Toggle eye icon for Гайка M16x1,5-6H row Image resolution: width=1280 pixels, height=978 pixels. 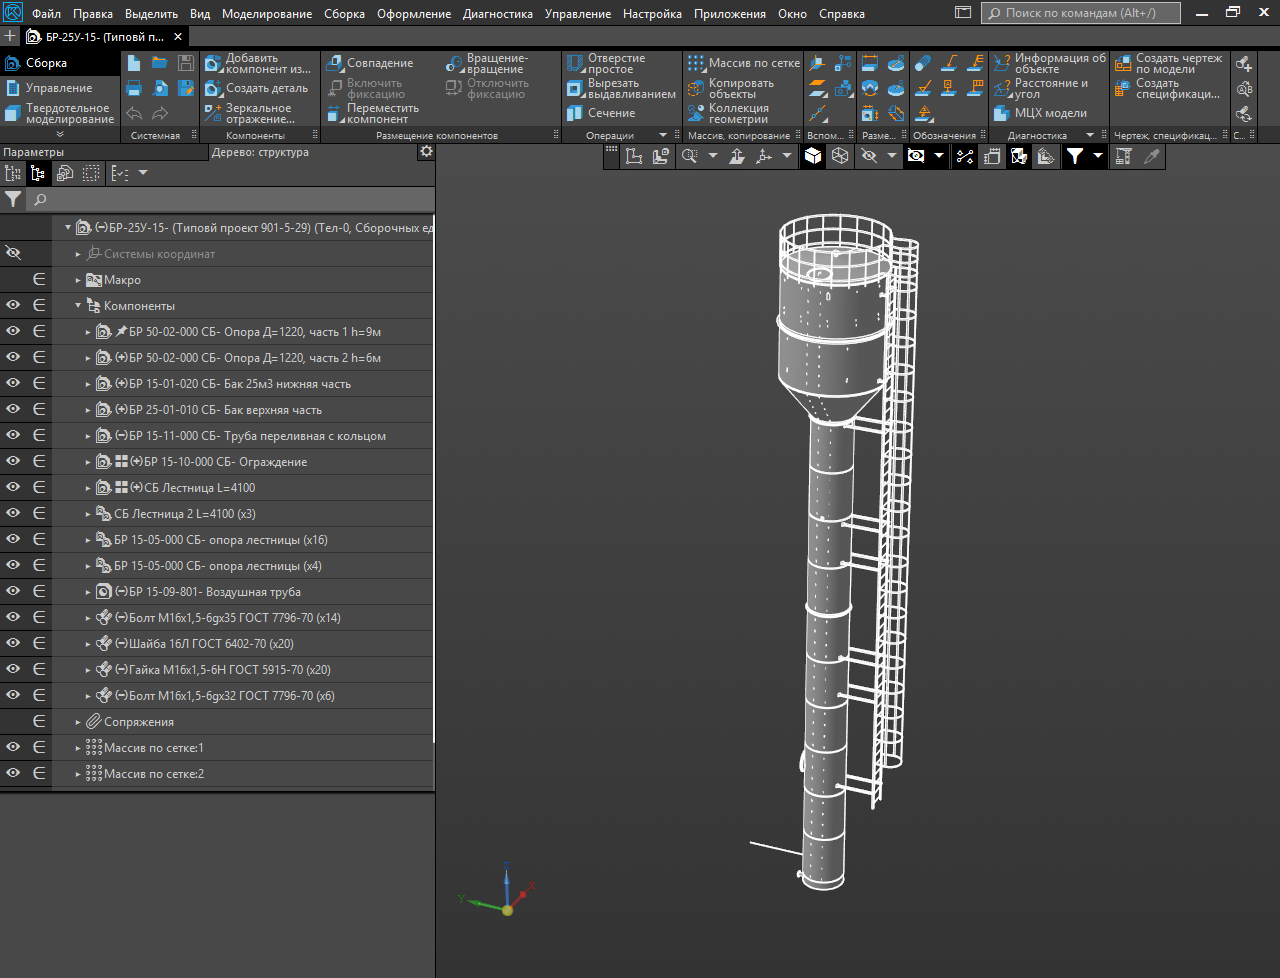(x=13, y=669)
